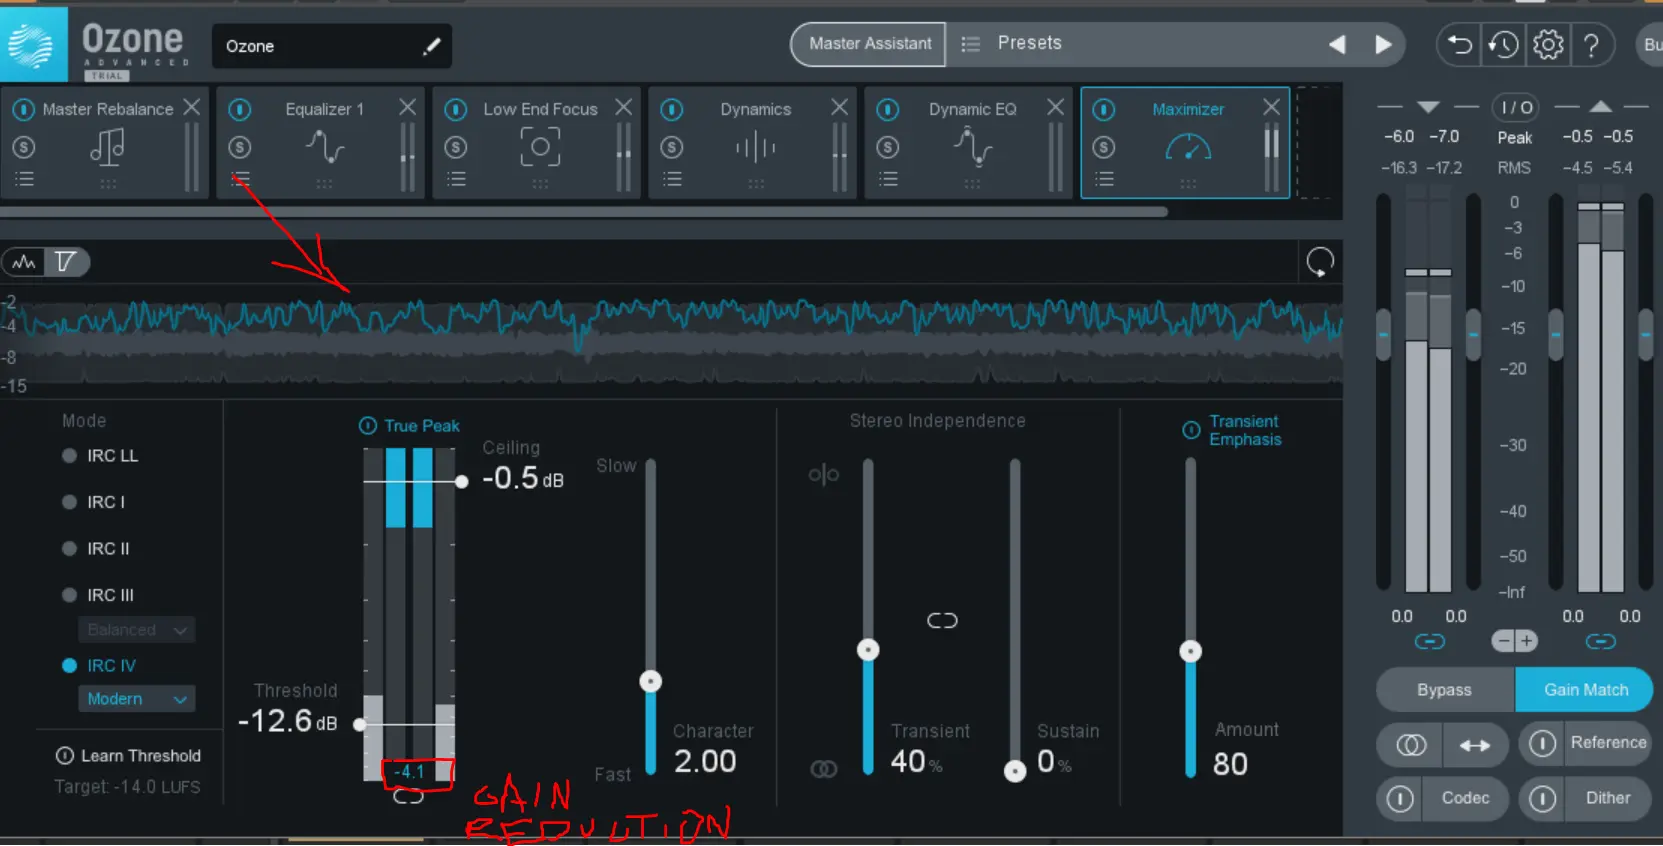Switch to the Low End Focus module
The image size is (1663, 846).
tap(540, 109)
